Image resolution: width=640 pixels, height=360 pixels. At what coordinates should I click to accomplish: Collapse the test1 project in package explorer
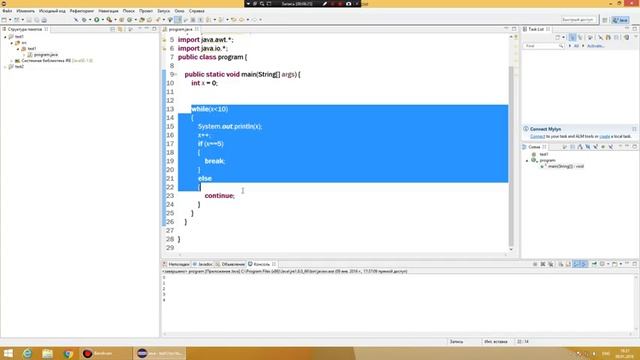(x=5, y=37)
